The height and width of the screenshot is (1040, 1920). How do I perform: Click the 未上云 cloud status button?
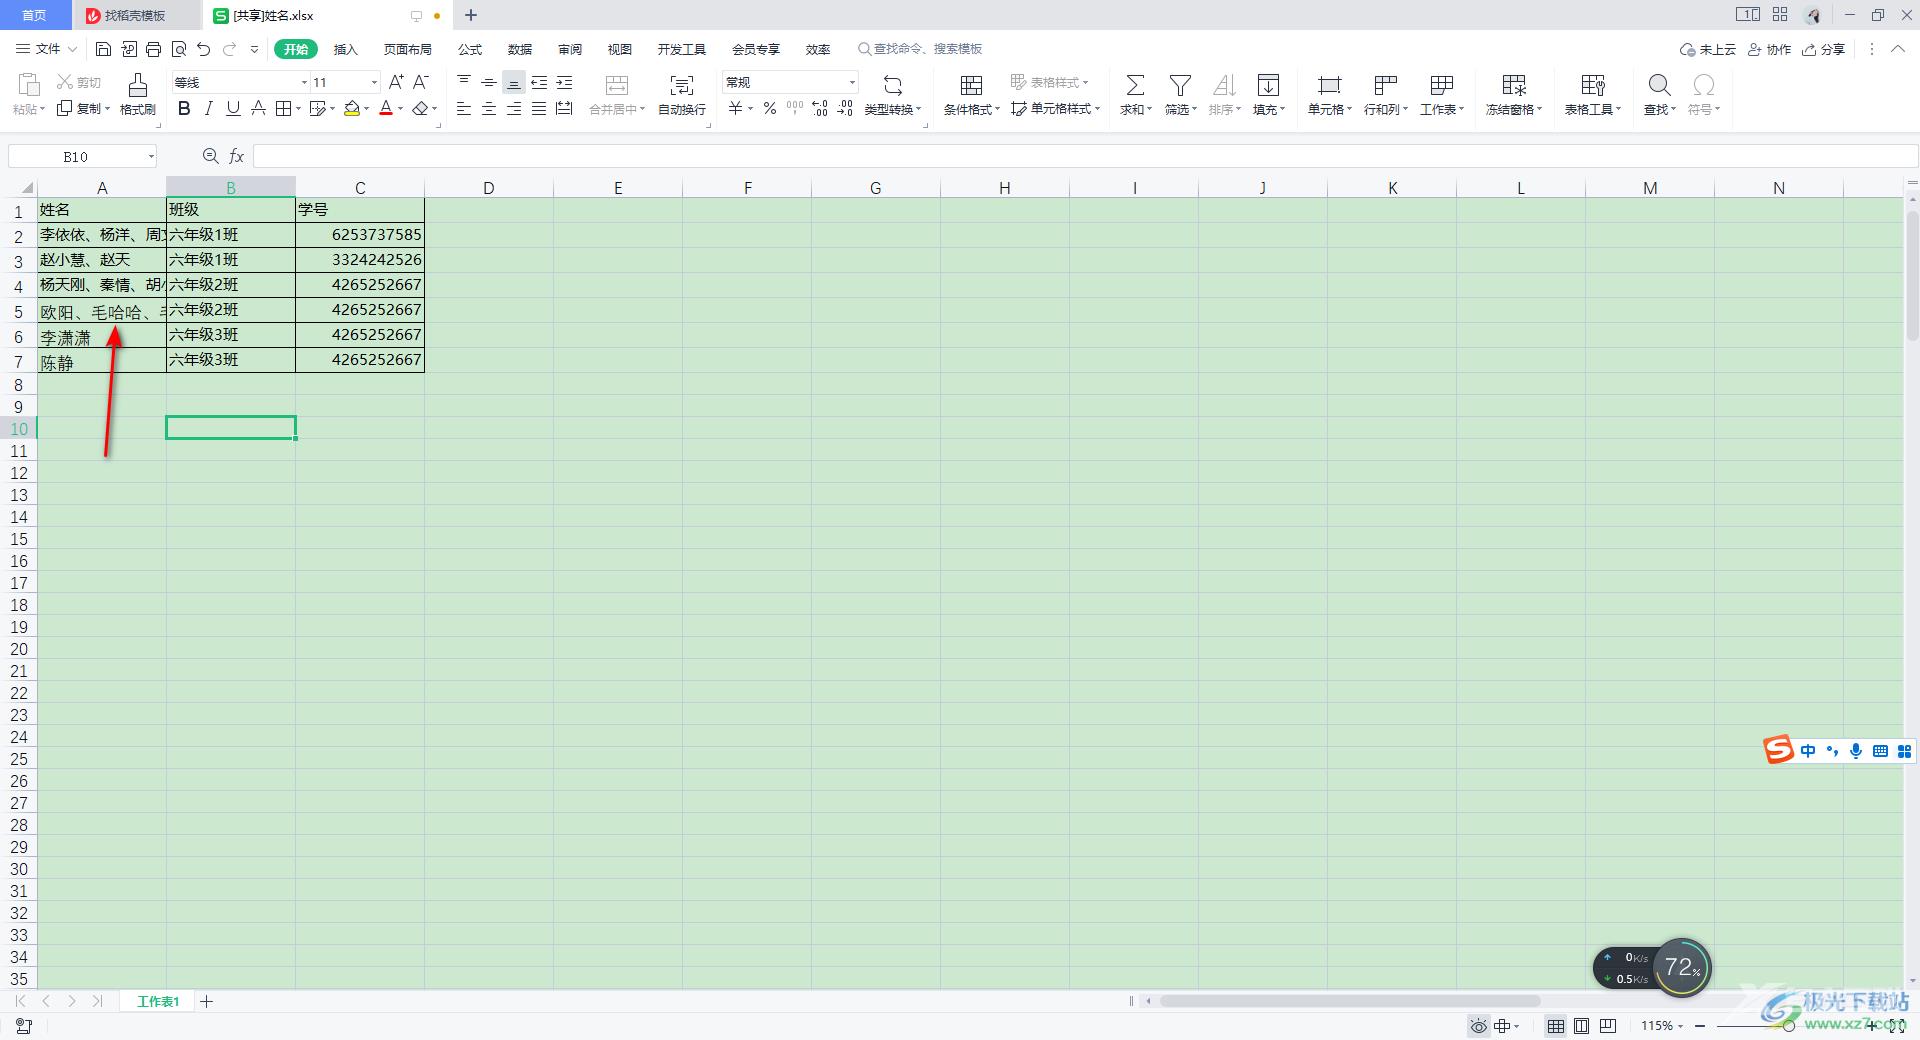tap(1707, 49)
